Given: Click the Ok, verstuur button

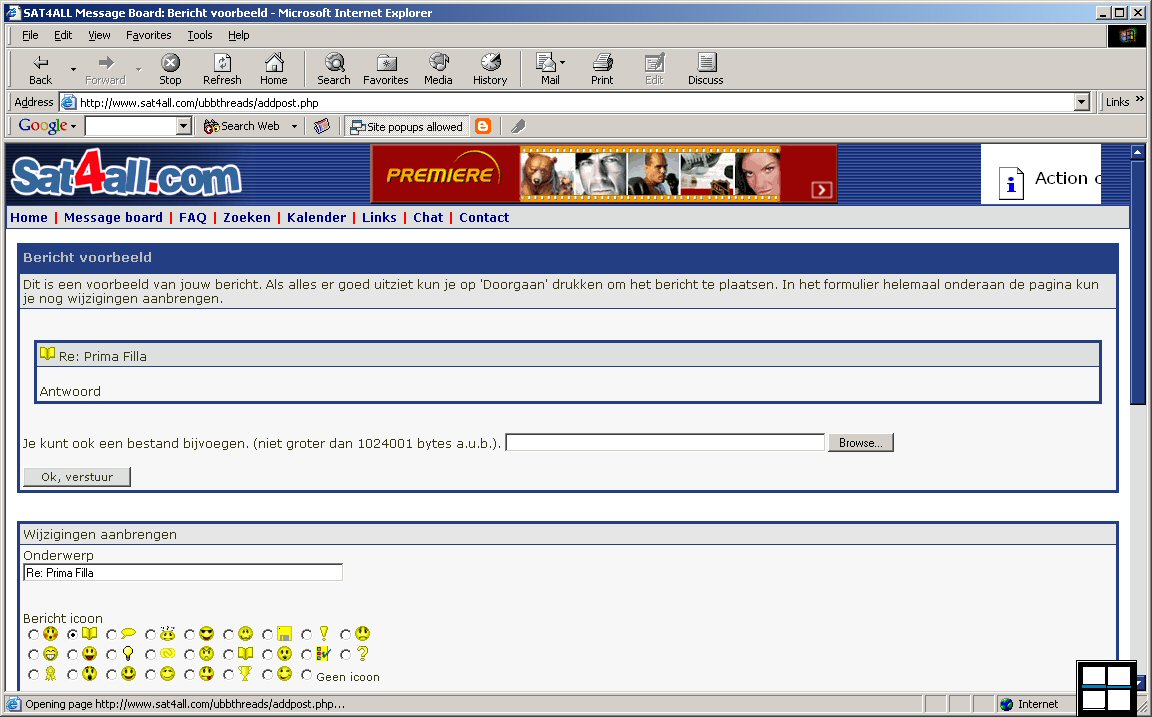Looking at the screenshot, I should (77, 477).
